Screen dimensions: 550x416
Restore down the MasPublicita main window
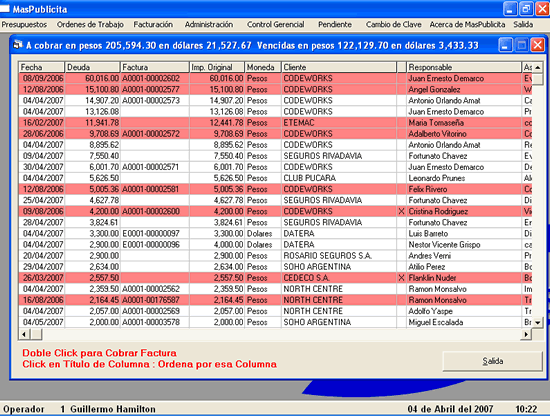point(526,8)
